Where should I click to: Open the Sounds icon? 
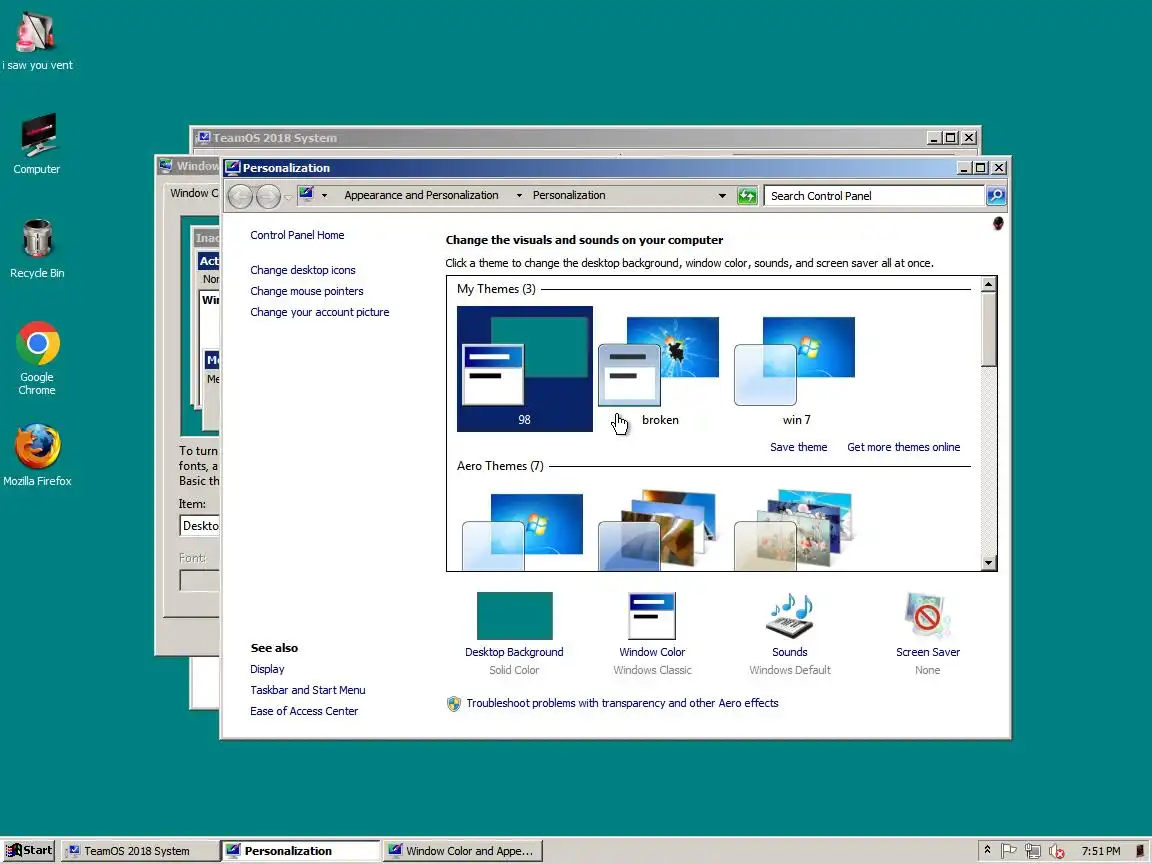pyautogui.click(x=790, y=616)
